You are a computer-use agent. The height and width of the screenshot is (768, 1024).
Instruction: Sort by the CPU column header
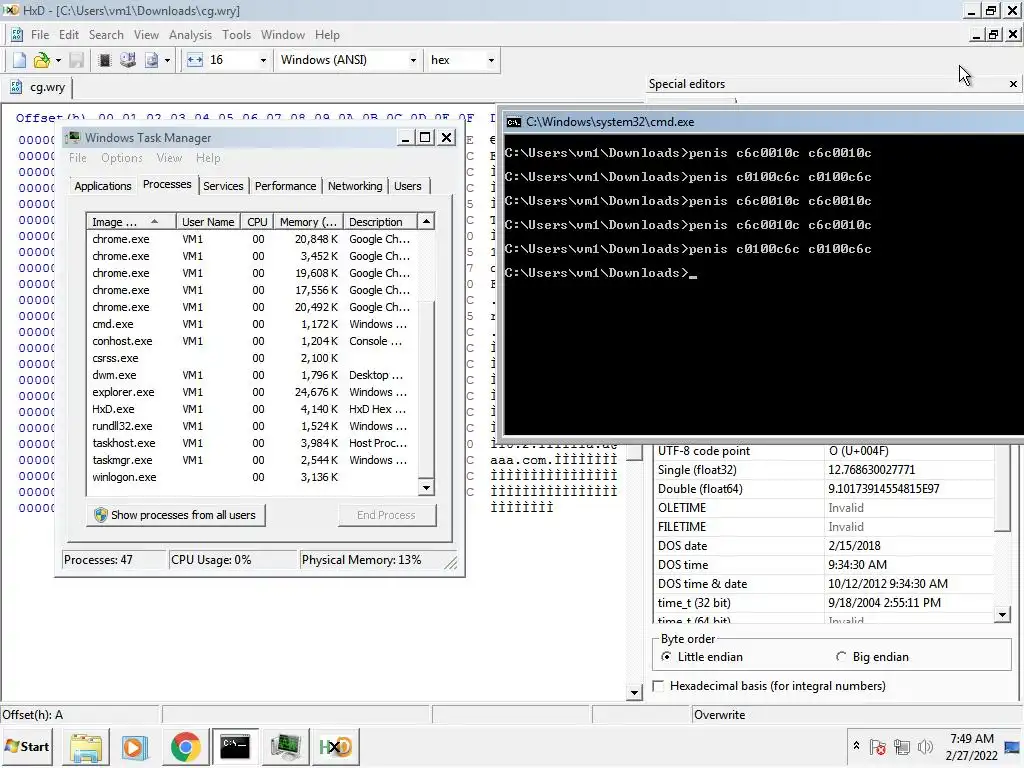[x=257, y=222]
